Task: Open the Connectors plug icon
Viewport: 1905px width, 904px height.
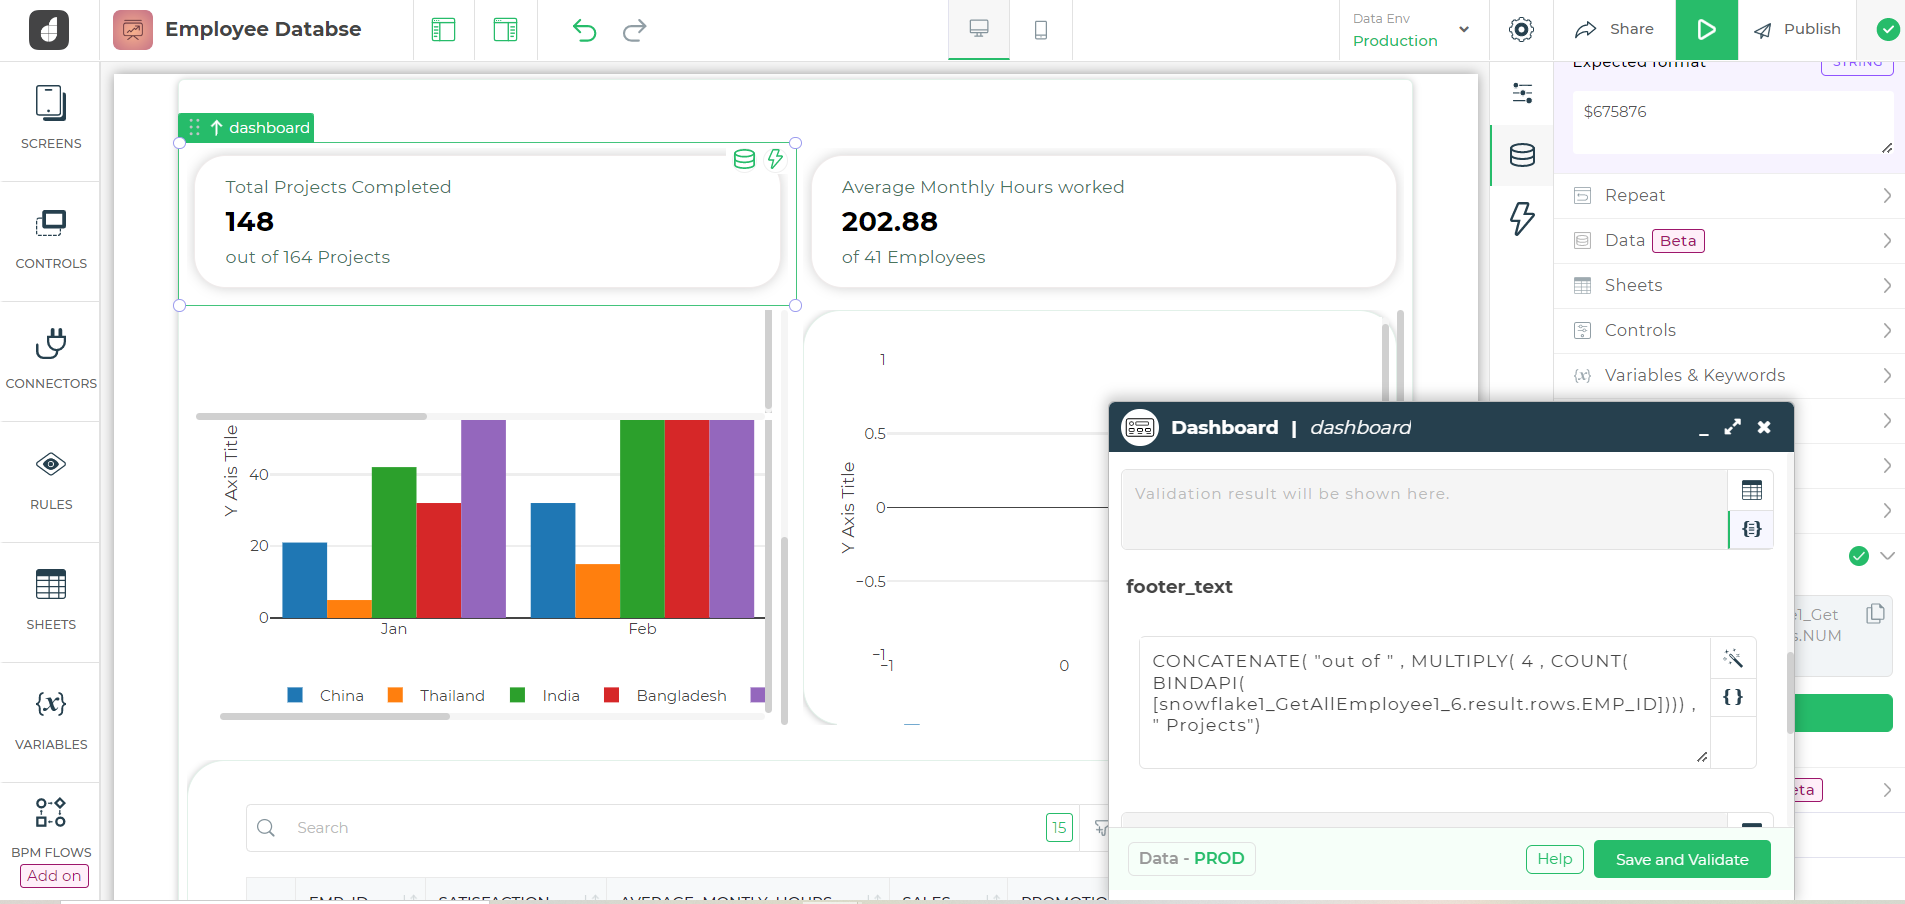Action: (51, 345)
